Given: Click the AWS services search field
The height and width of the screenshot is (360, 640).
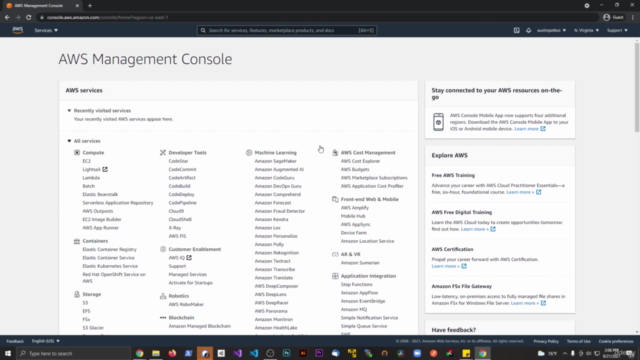Looking at the screenshot, I should pyautogui.click(x=287, y=30).
